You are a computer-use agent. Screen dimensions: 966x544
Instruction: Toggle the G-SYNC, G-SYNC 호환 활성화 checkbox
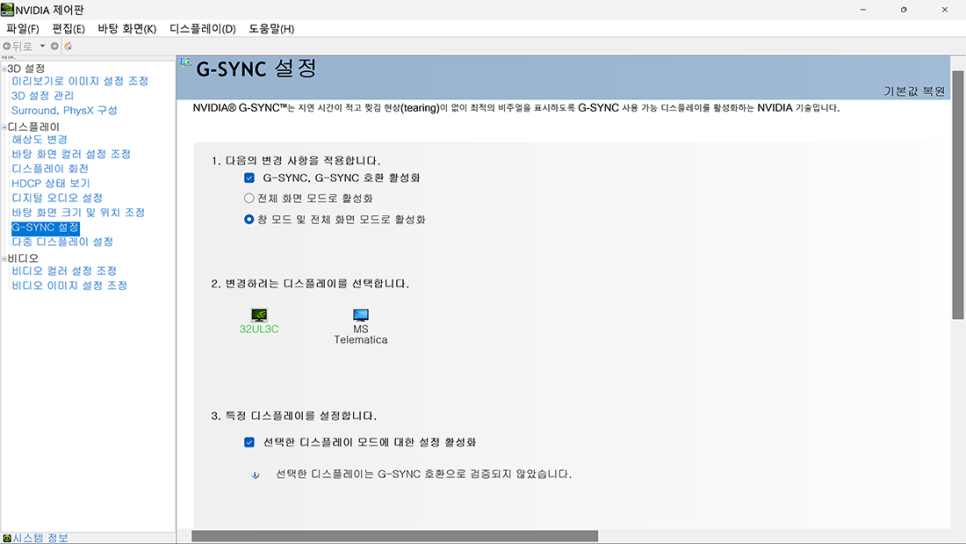249,178
